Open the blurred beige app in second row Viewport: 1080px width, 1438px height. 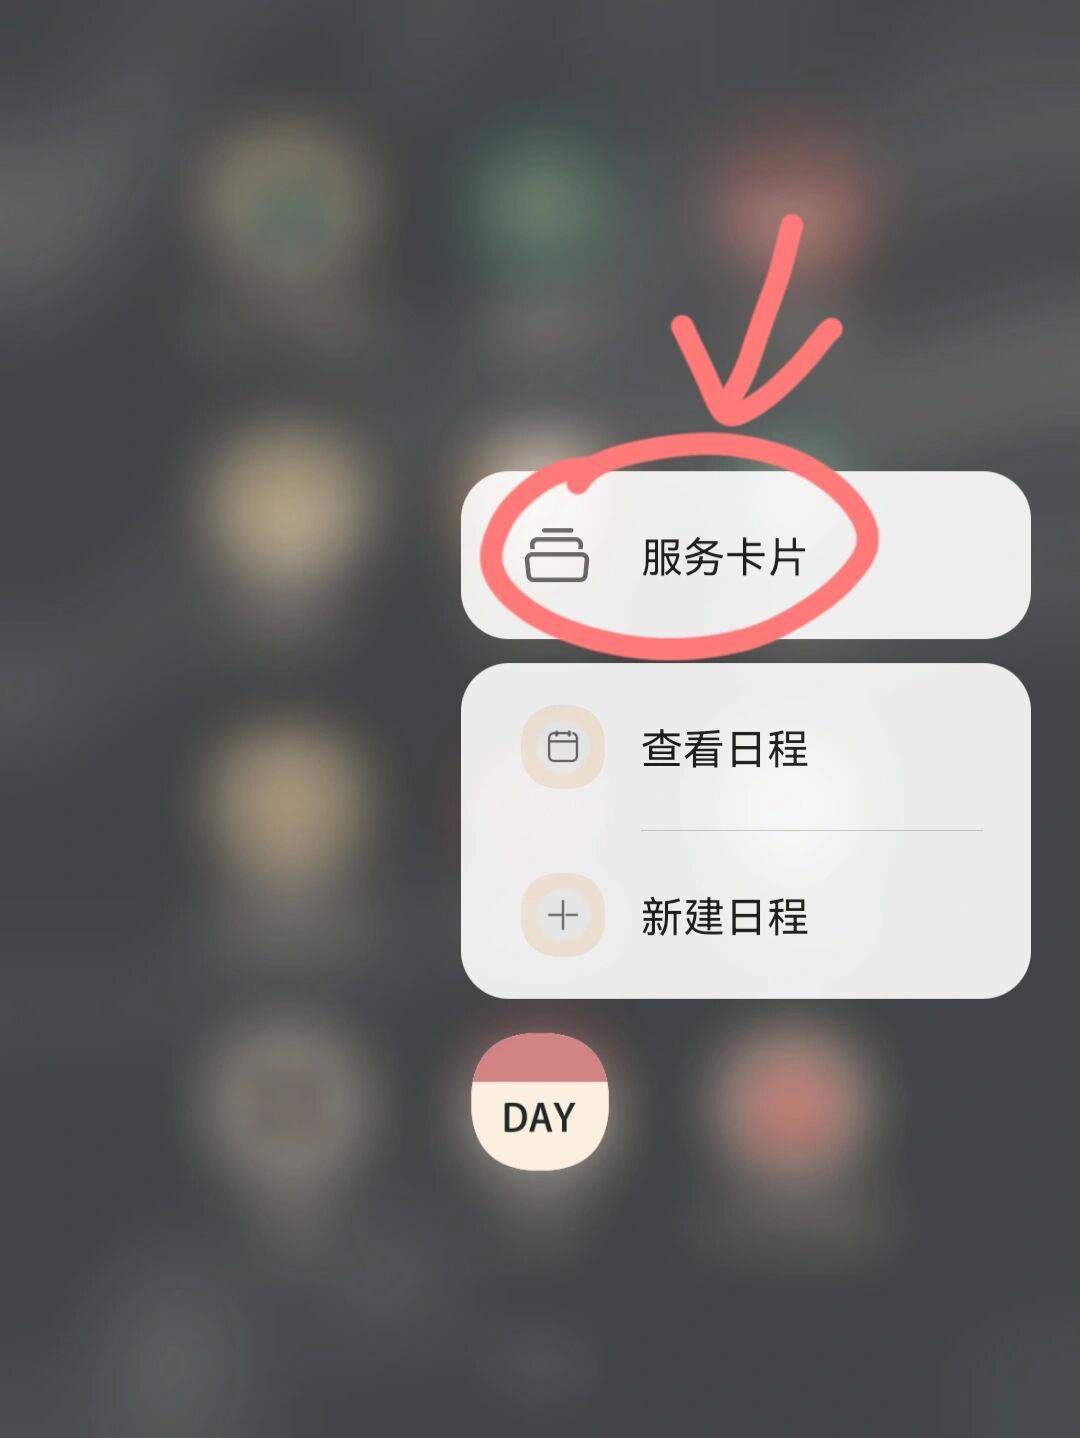[287, 503]
